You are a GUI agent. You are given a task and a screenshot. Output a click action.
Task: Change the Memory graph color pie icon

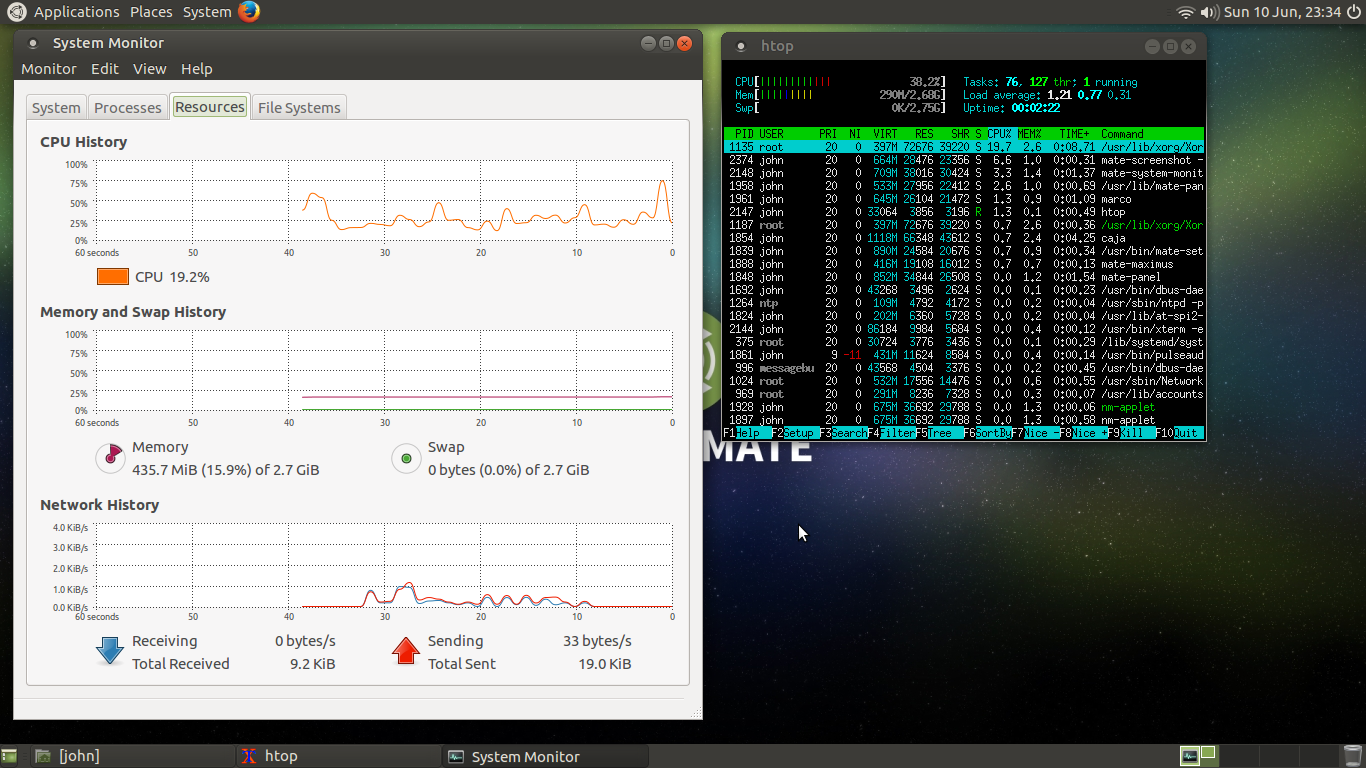tap(110, 458)
